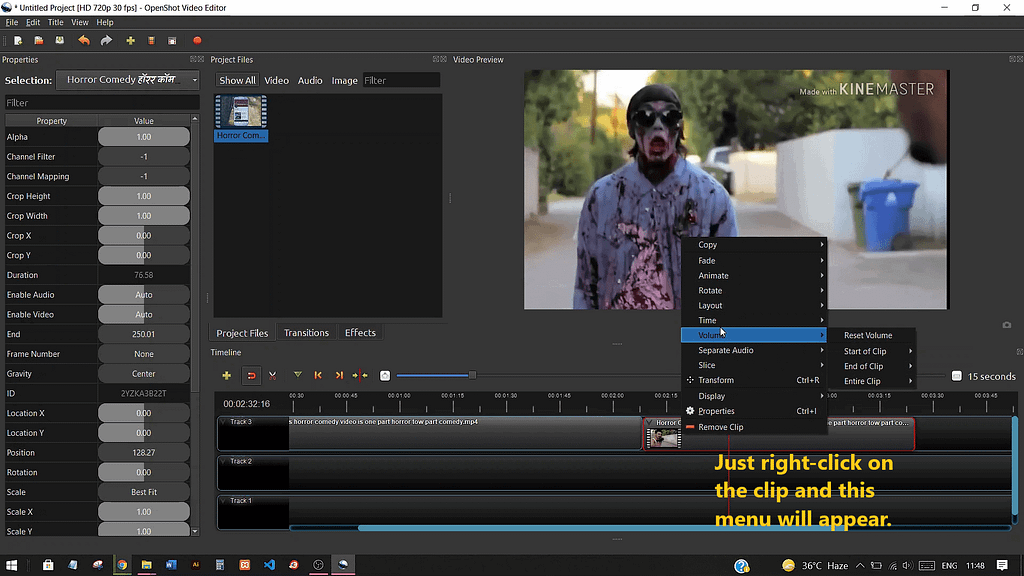
Task: Open the Choose Profile icon
Action: pyautogui.click(x=151, y=40)
